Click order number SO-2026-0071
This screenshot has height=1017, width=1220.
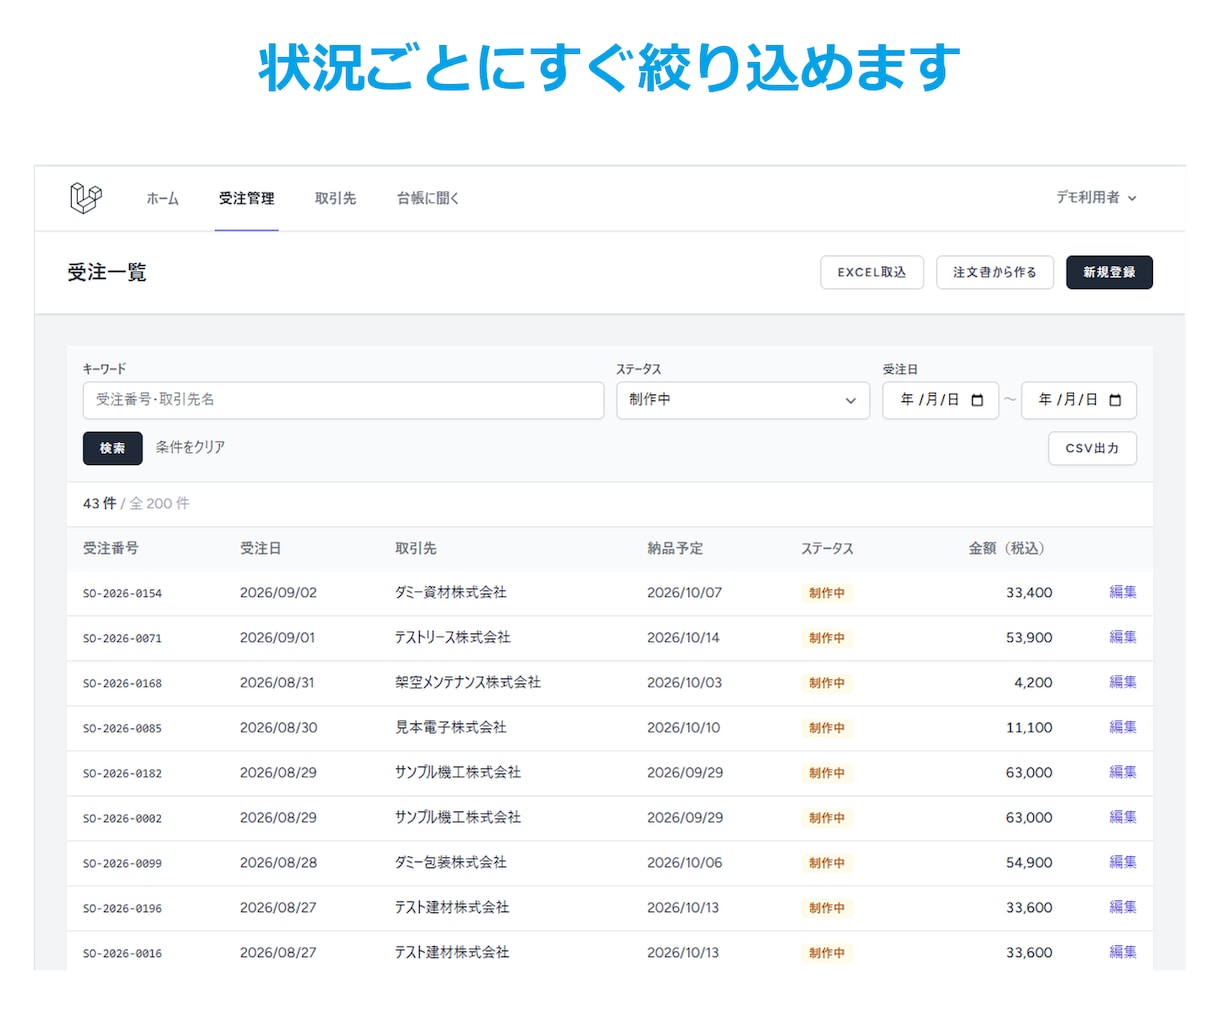click(x=122, y=638)
